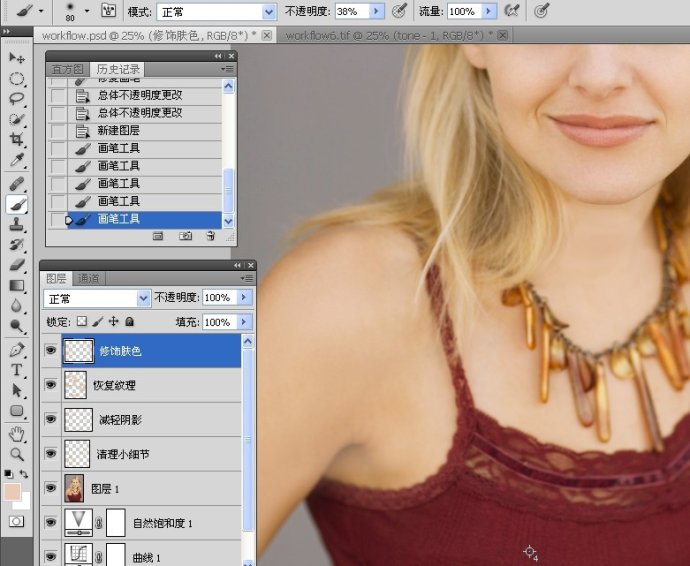690x566 pixels.
Task: Hide the 清理小细节 layer
Action: 51,453
